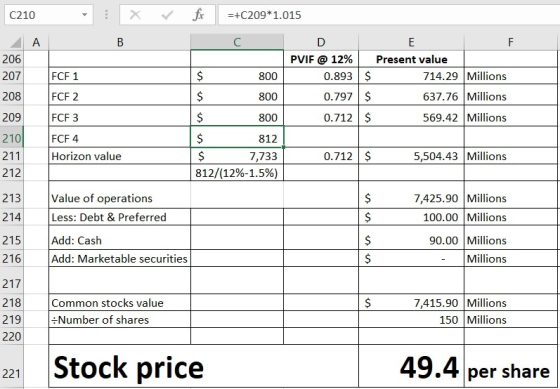
Task: Select debt value cell 100.00
Action: (x=411, y=217)
